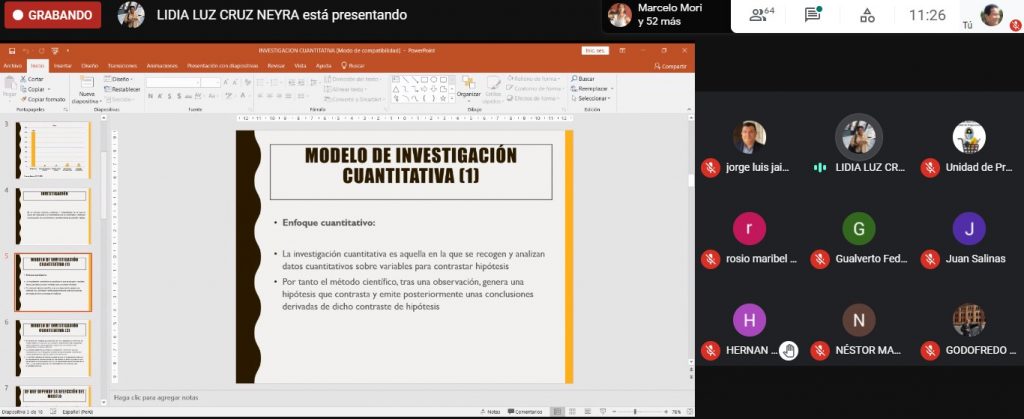Open the Presentación con diapositivas tab

pos(222,66)
